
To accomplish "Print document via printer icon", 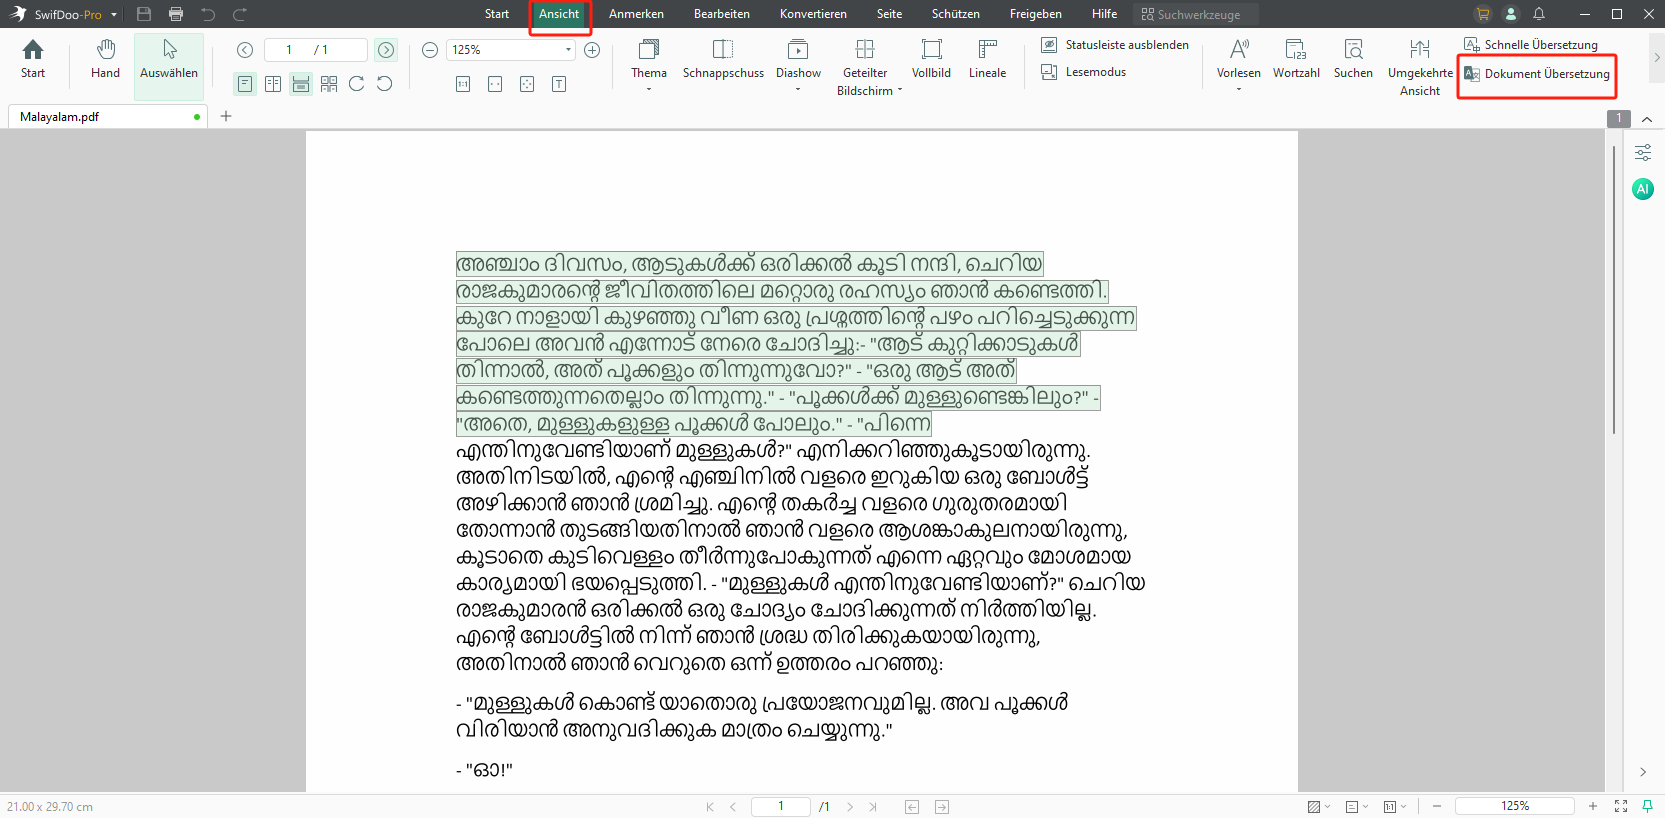I will [x=176, y=14].
